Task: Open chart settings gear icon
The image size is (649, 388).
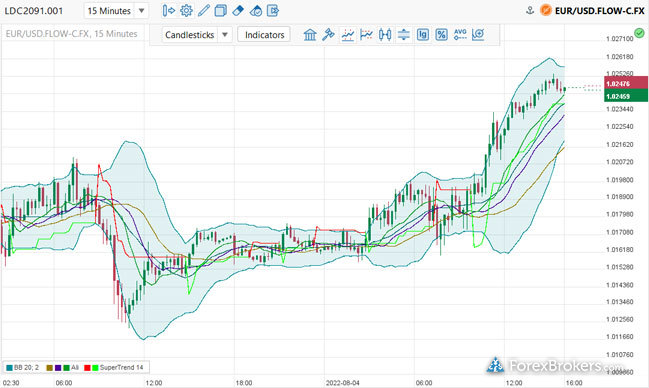Action: click(186, 10)
